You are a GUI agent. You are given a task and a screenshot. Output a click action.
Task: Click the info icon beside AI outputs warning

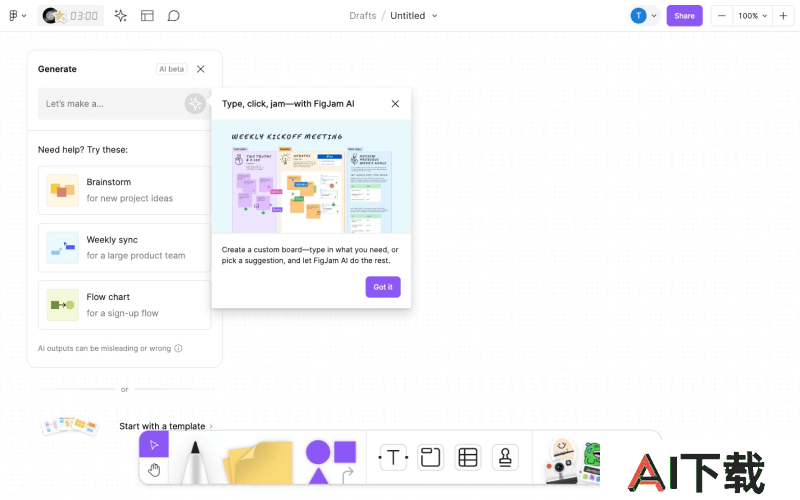click(x=178, y=348)
